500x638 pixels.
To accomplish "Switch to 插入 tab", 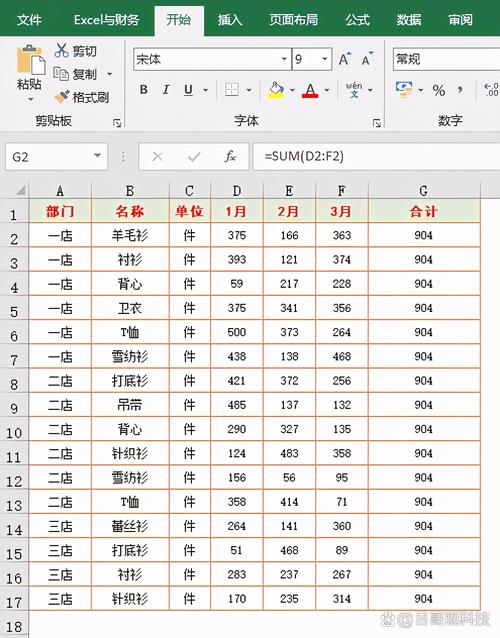I will pyautogui.click(x=230, y=19).
